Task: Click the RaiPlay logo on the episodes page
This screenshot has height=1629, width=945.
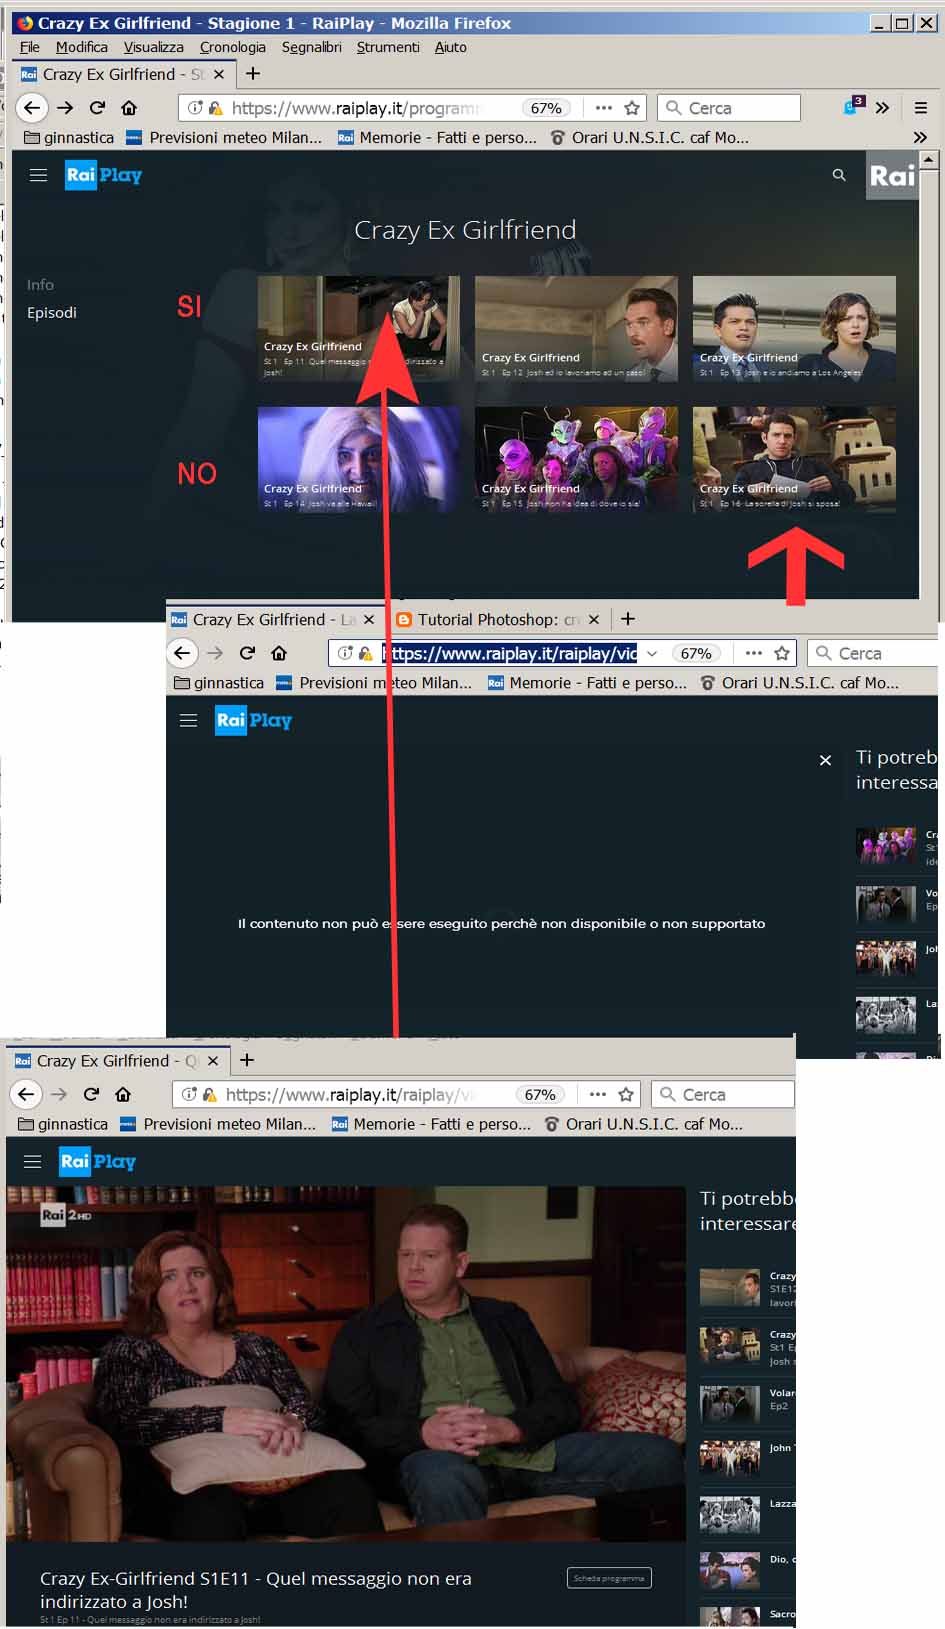Action: (104, 175)
